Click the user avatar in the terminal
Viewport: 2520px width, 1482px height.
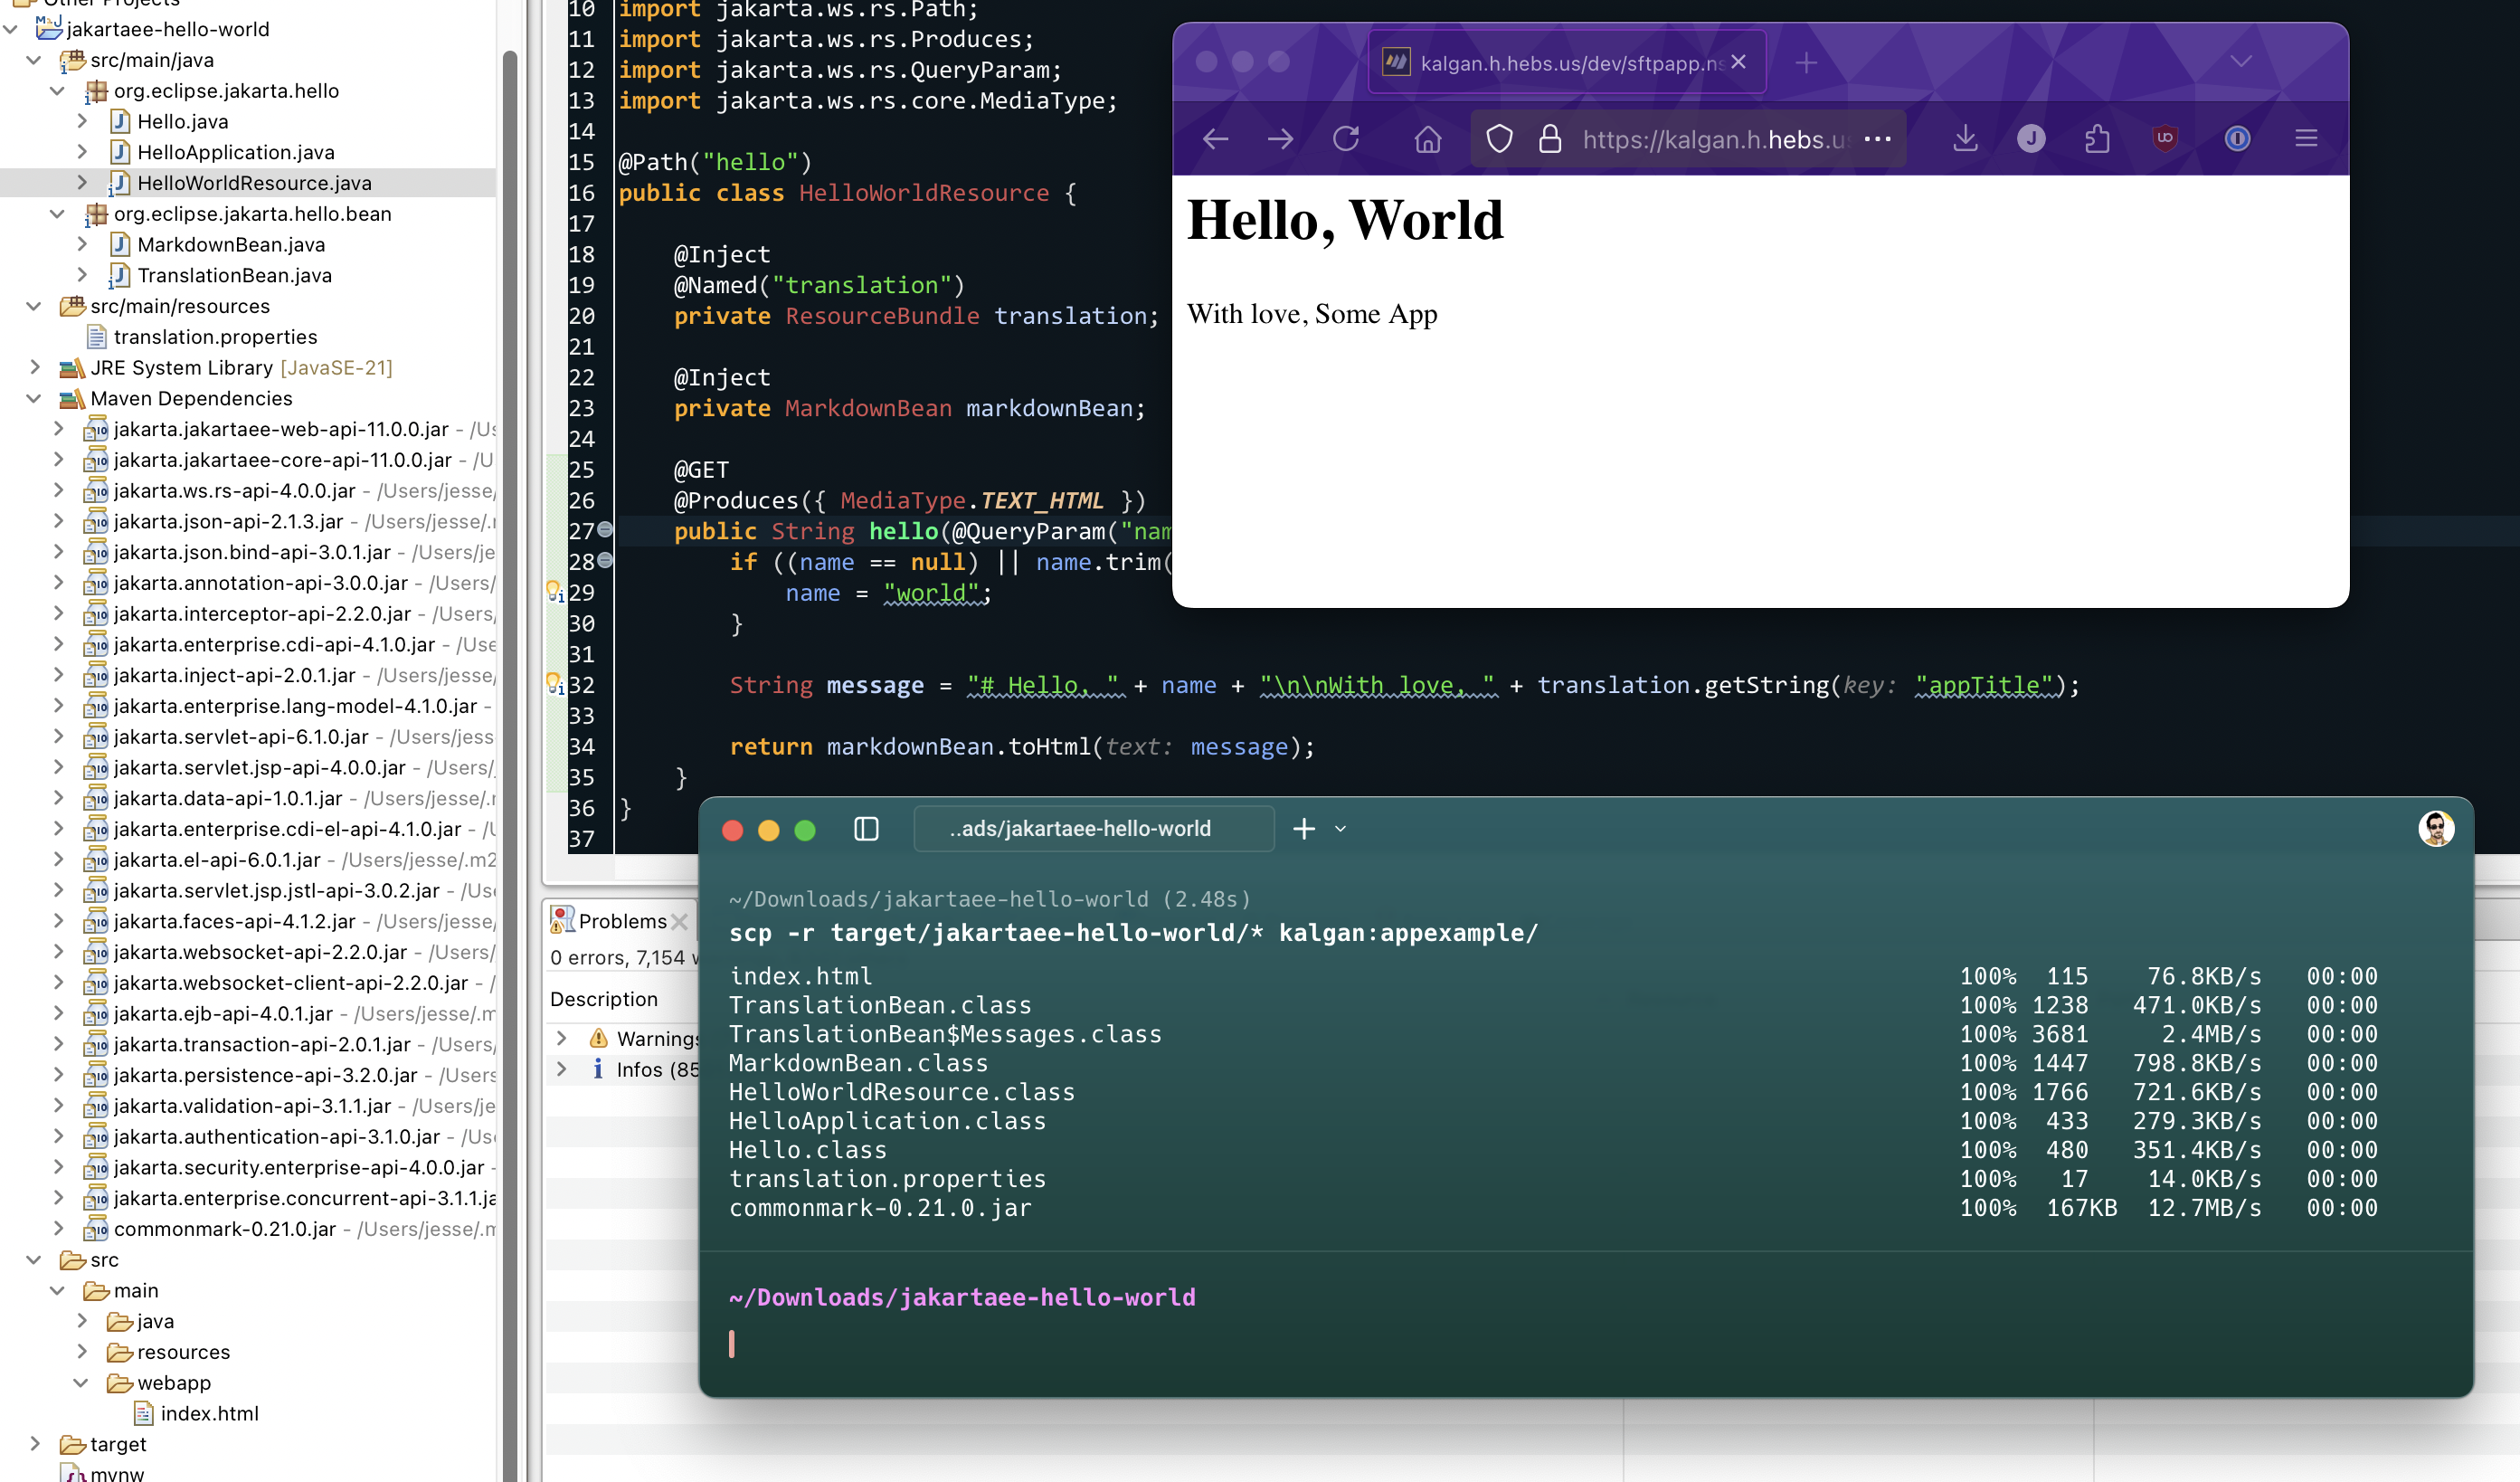2436,828
